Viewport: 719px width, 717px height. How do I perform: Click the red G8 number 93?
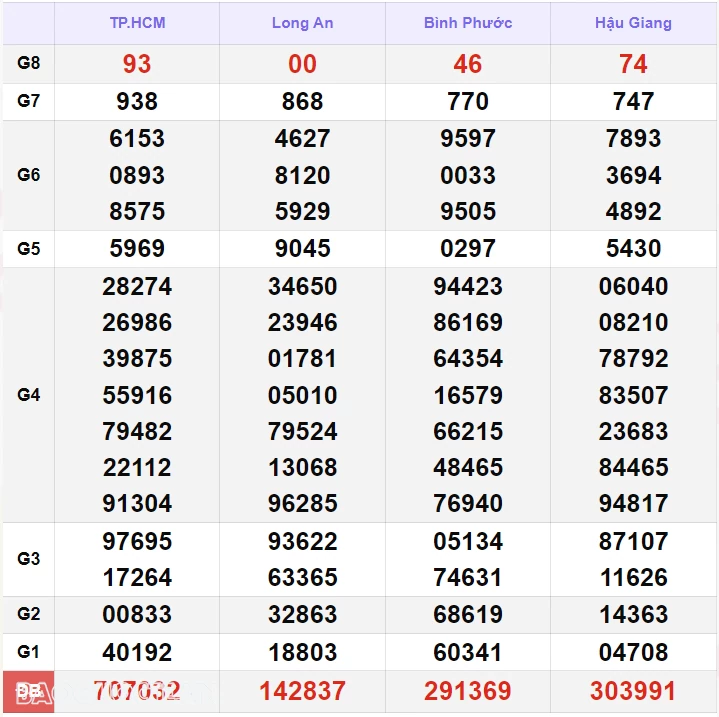(137, 64)
